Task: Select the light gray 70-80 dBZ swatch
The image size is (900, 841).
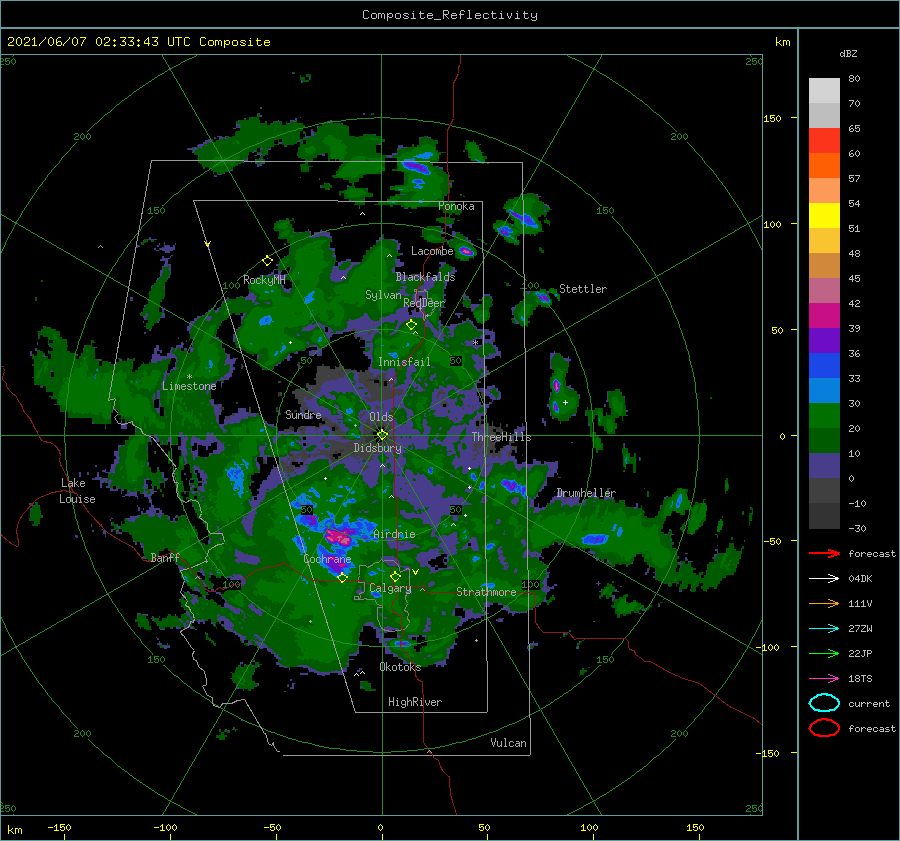Action: [x=824, y=90]
